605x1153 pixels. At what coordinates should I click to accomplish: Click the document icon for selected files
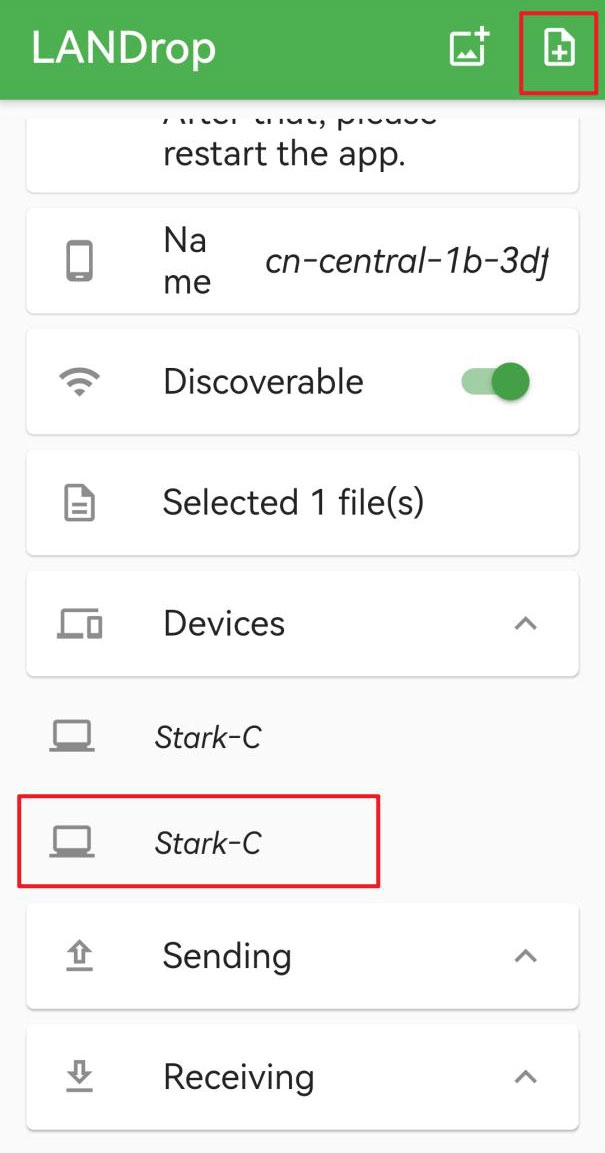click(80, 503)
